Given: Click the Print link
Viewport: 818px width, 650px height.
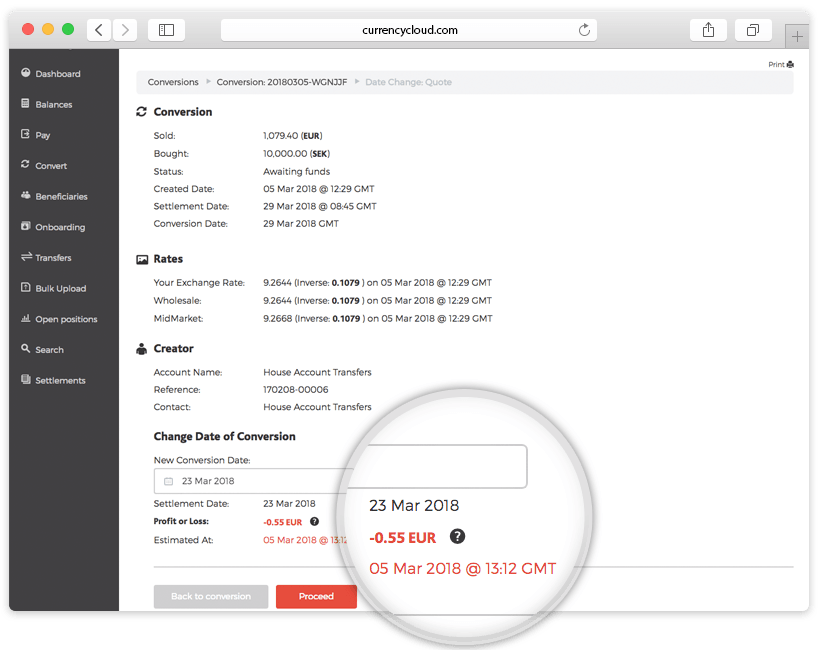Looking at the screenshot, I should (x=781, y=65).
